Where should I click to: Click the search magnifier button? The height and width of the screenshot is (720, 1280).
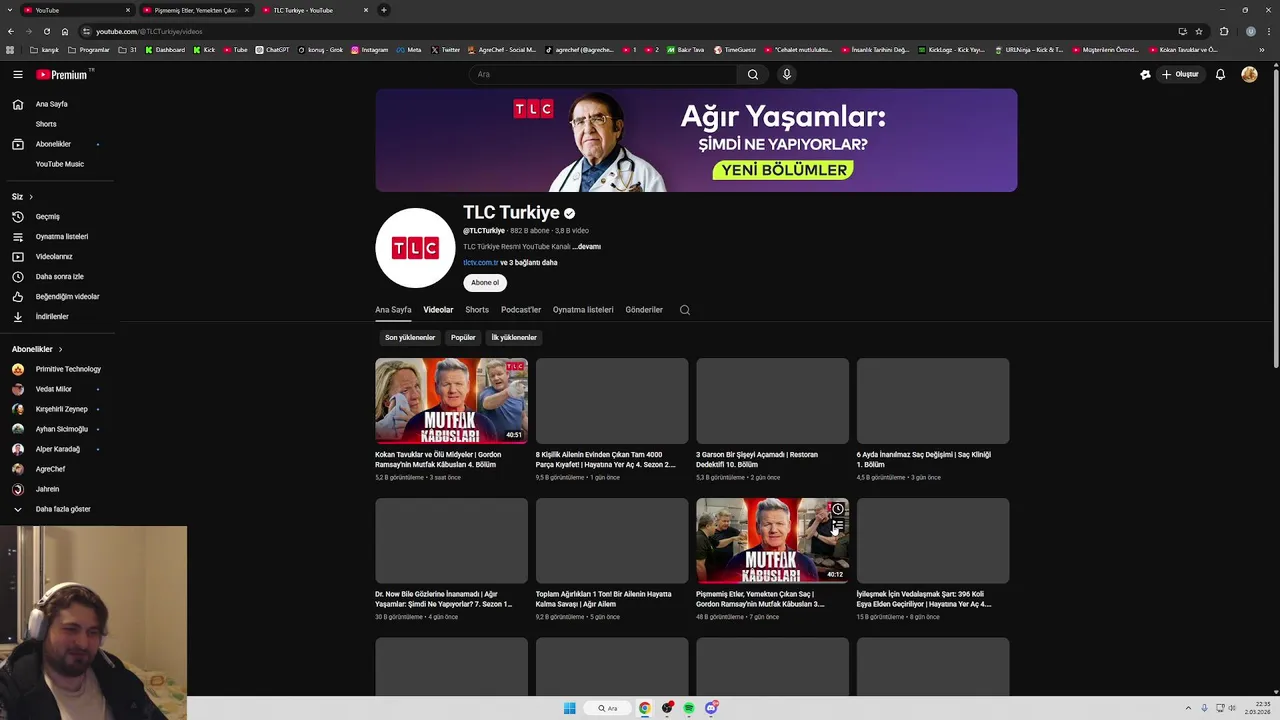pyautogui.click(x=753, y=74)
